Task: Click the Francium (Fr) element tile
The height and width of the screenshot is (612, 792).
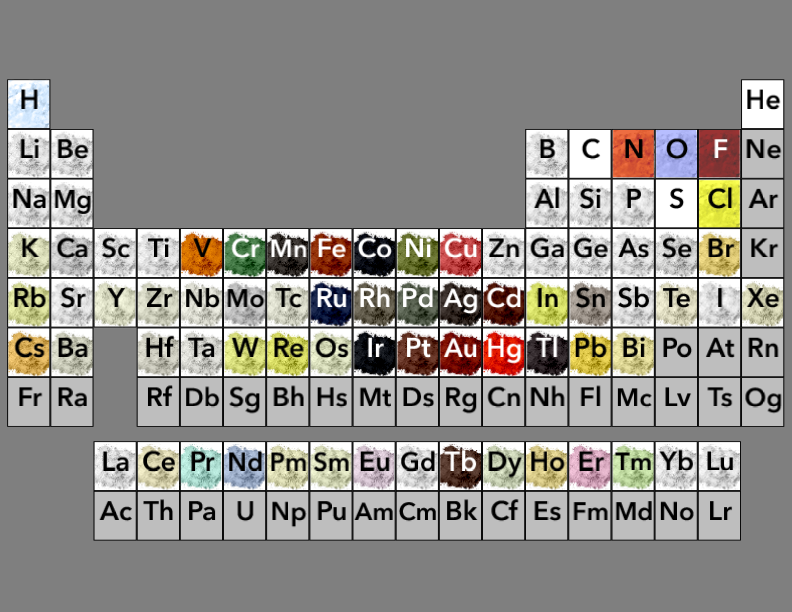Action: (29, 400)
